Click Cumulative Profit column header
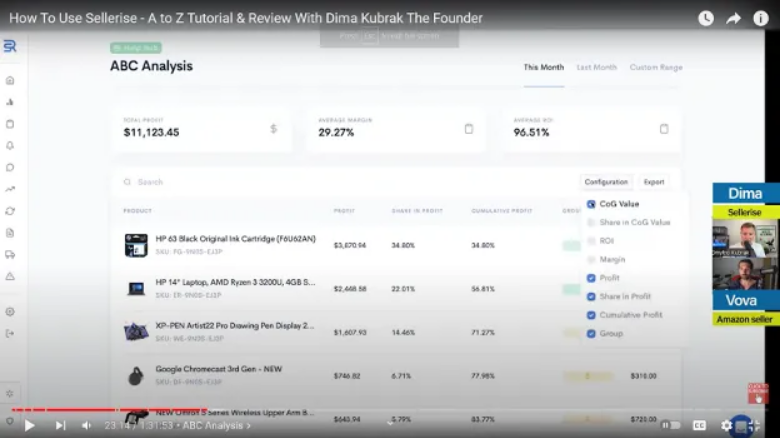 [501, 211]
